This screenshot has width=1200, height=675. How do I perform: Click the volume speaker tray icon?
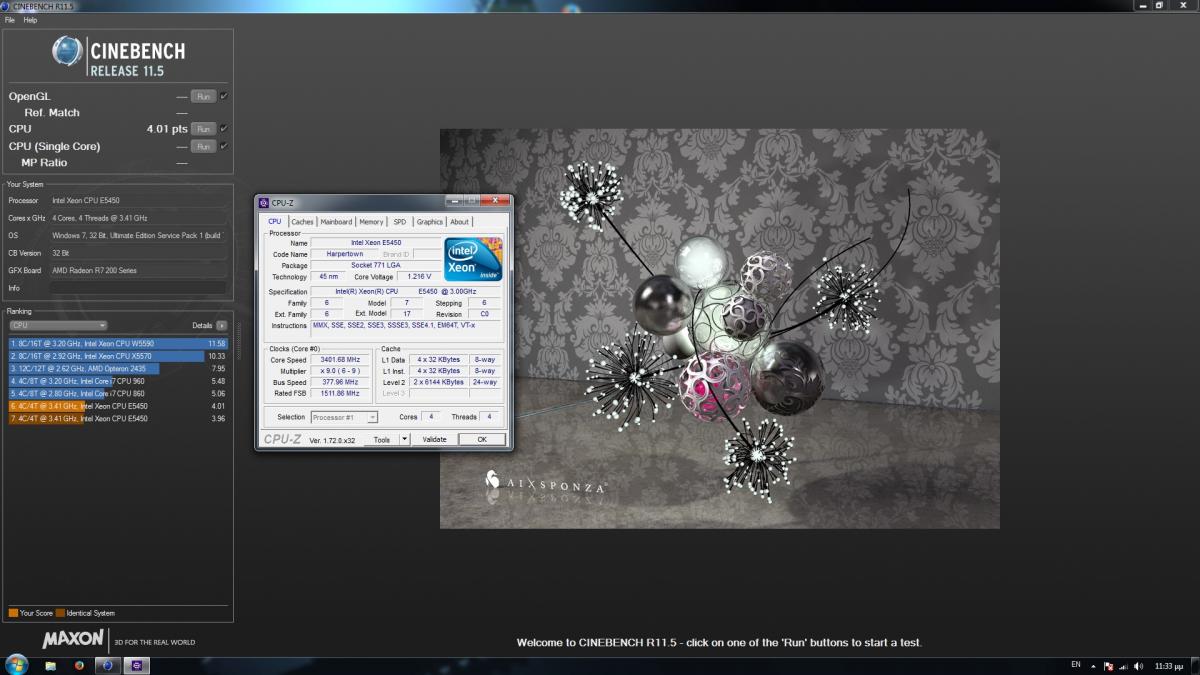click(x=1138, y=666)
